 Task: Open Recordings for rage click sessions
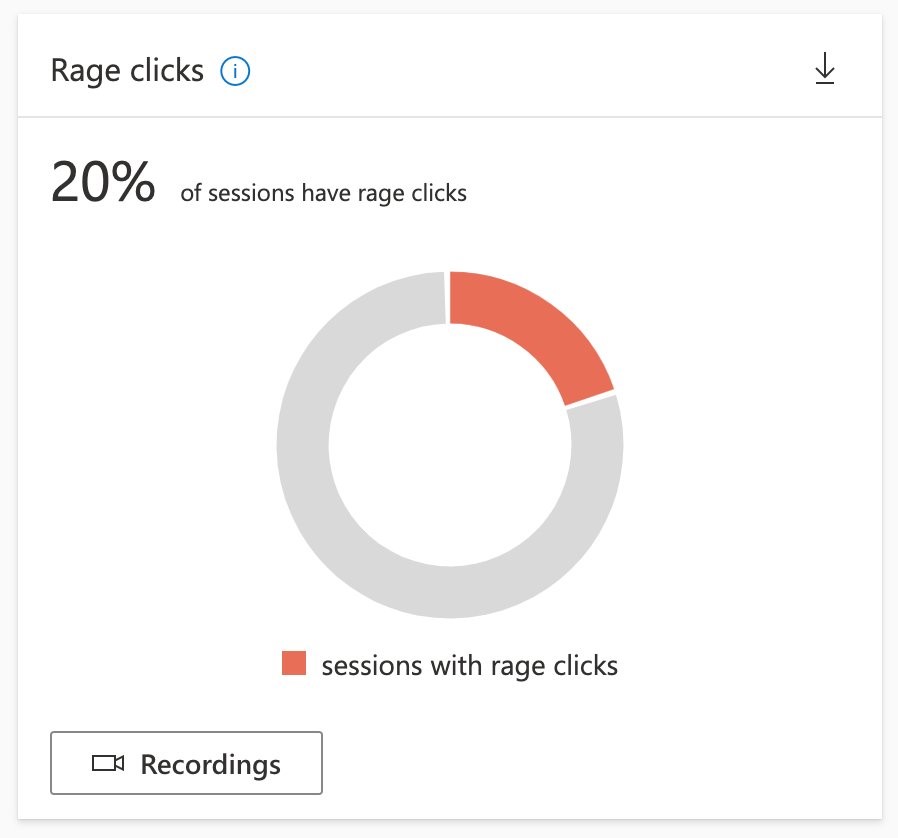coord(186,763)
